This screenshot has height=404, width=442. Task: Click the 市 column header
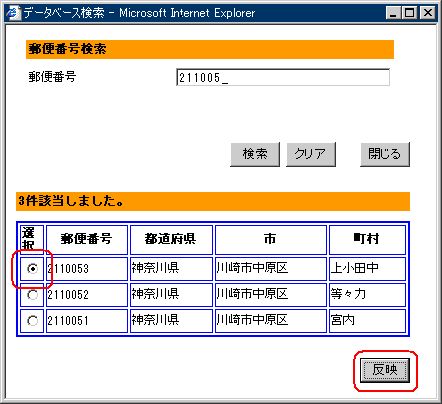(x=271, y=239)
